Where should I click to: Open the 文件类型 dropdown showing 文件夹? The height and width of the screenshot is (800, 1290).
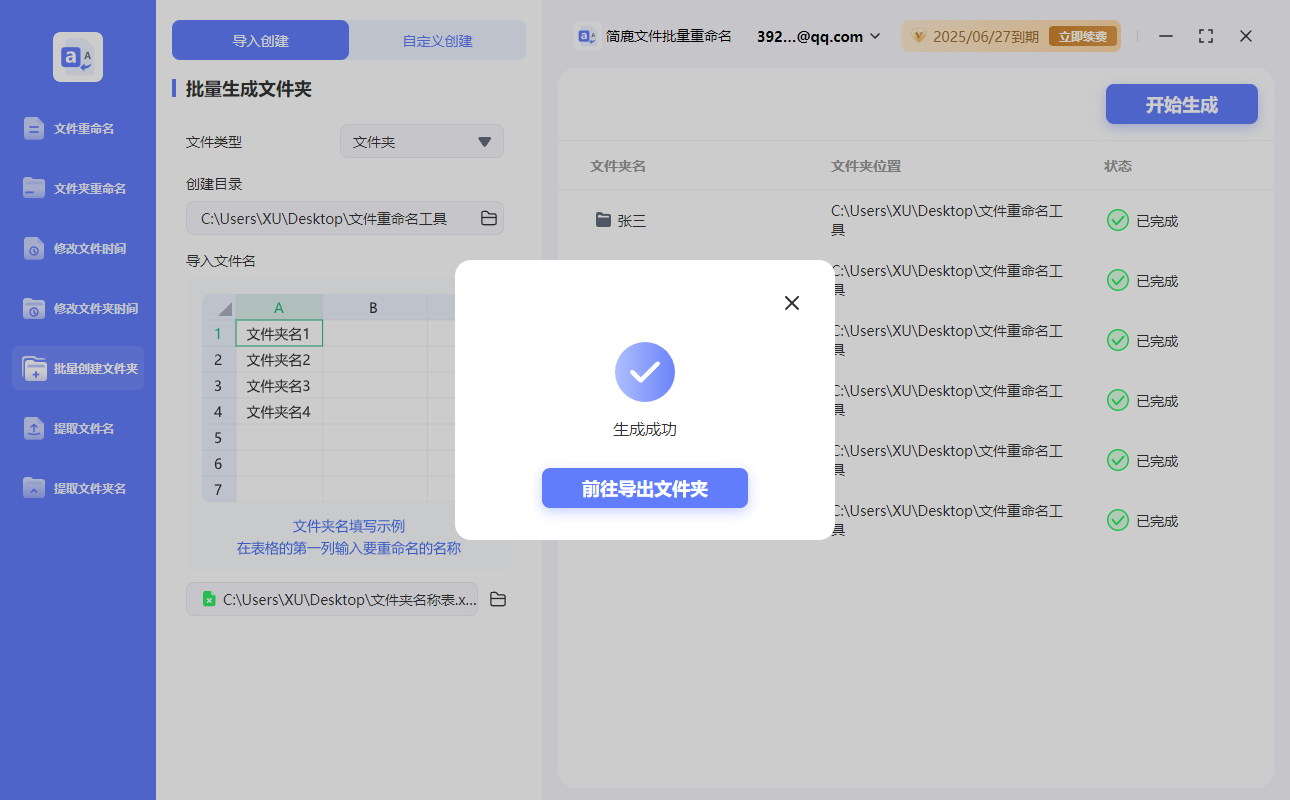click(421, 141)
